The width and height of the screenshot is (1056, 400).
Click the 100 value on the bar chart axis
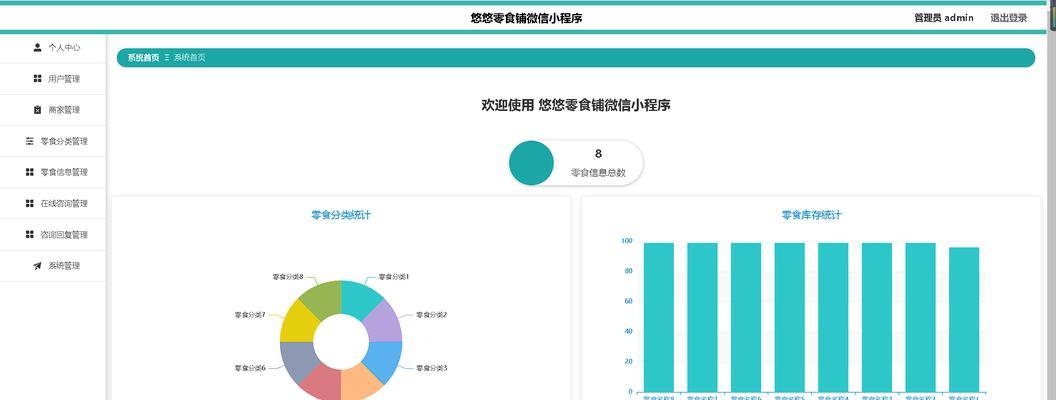pos(626,241)
